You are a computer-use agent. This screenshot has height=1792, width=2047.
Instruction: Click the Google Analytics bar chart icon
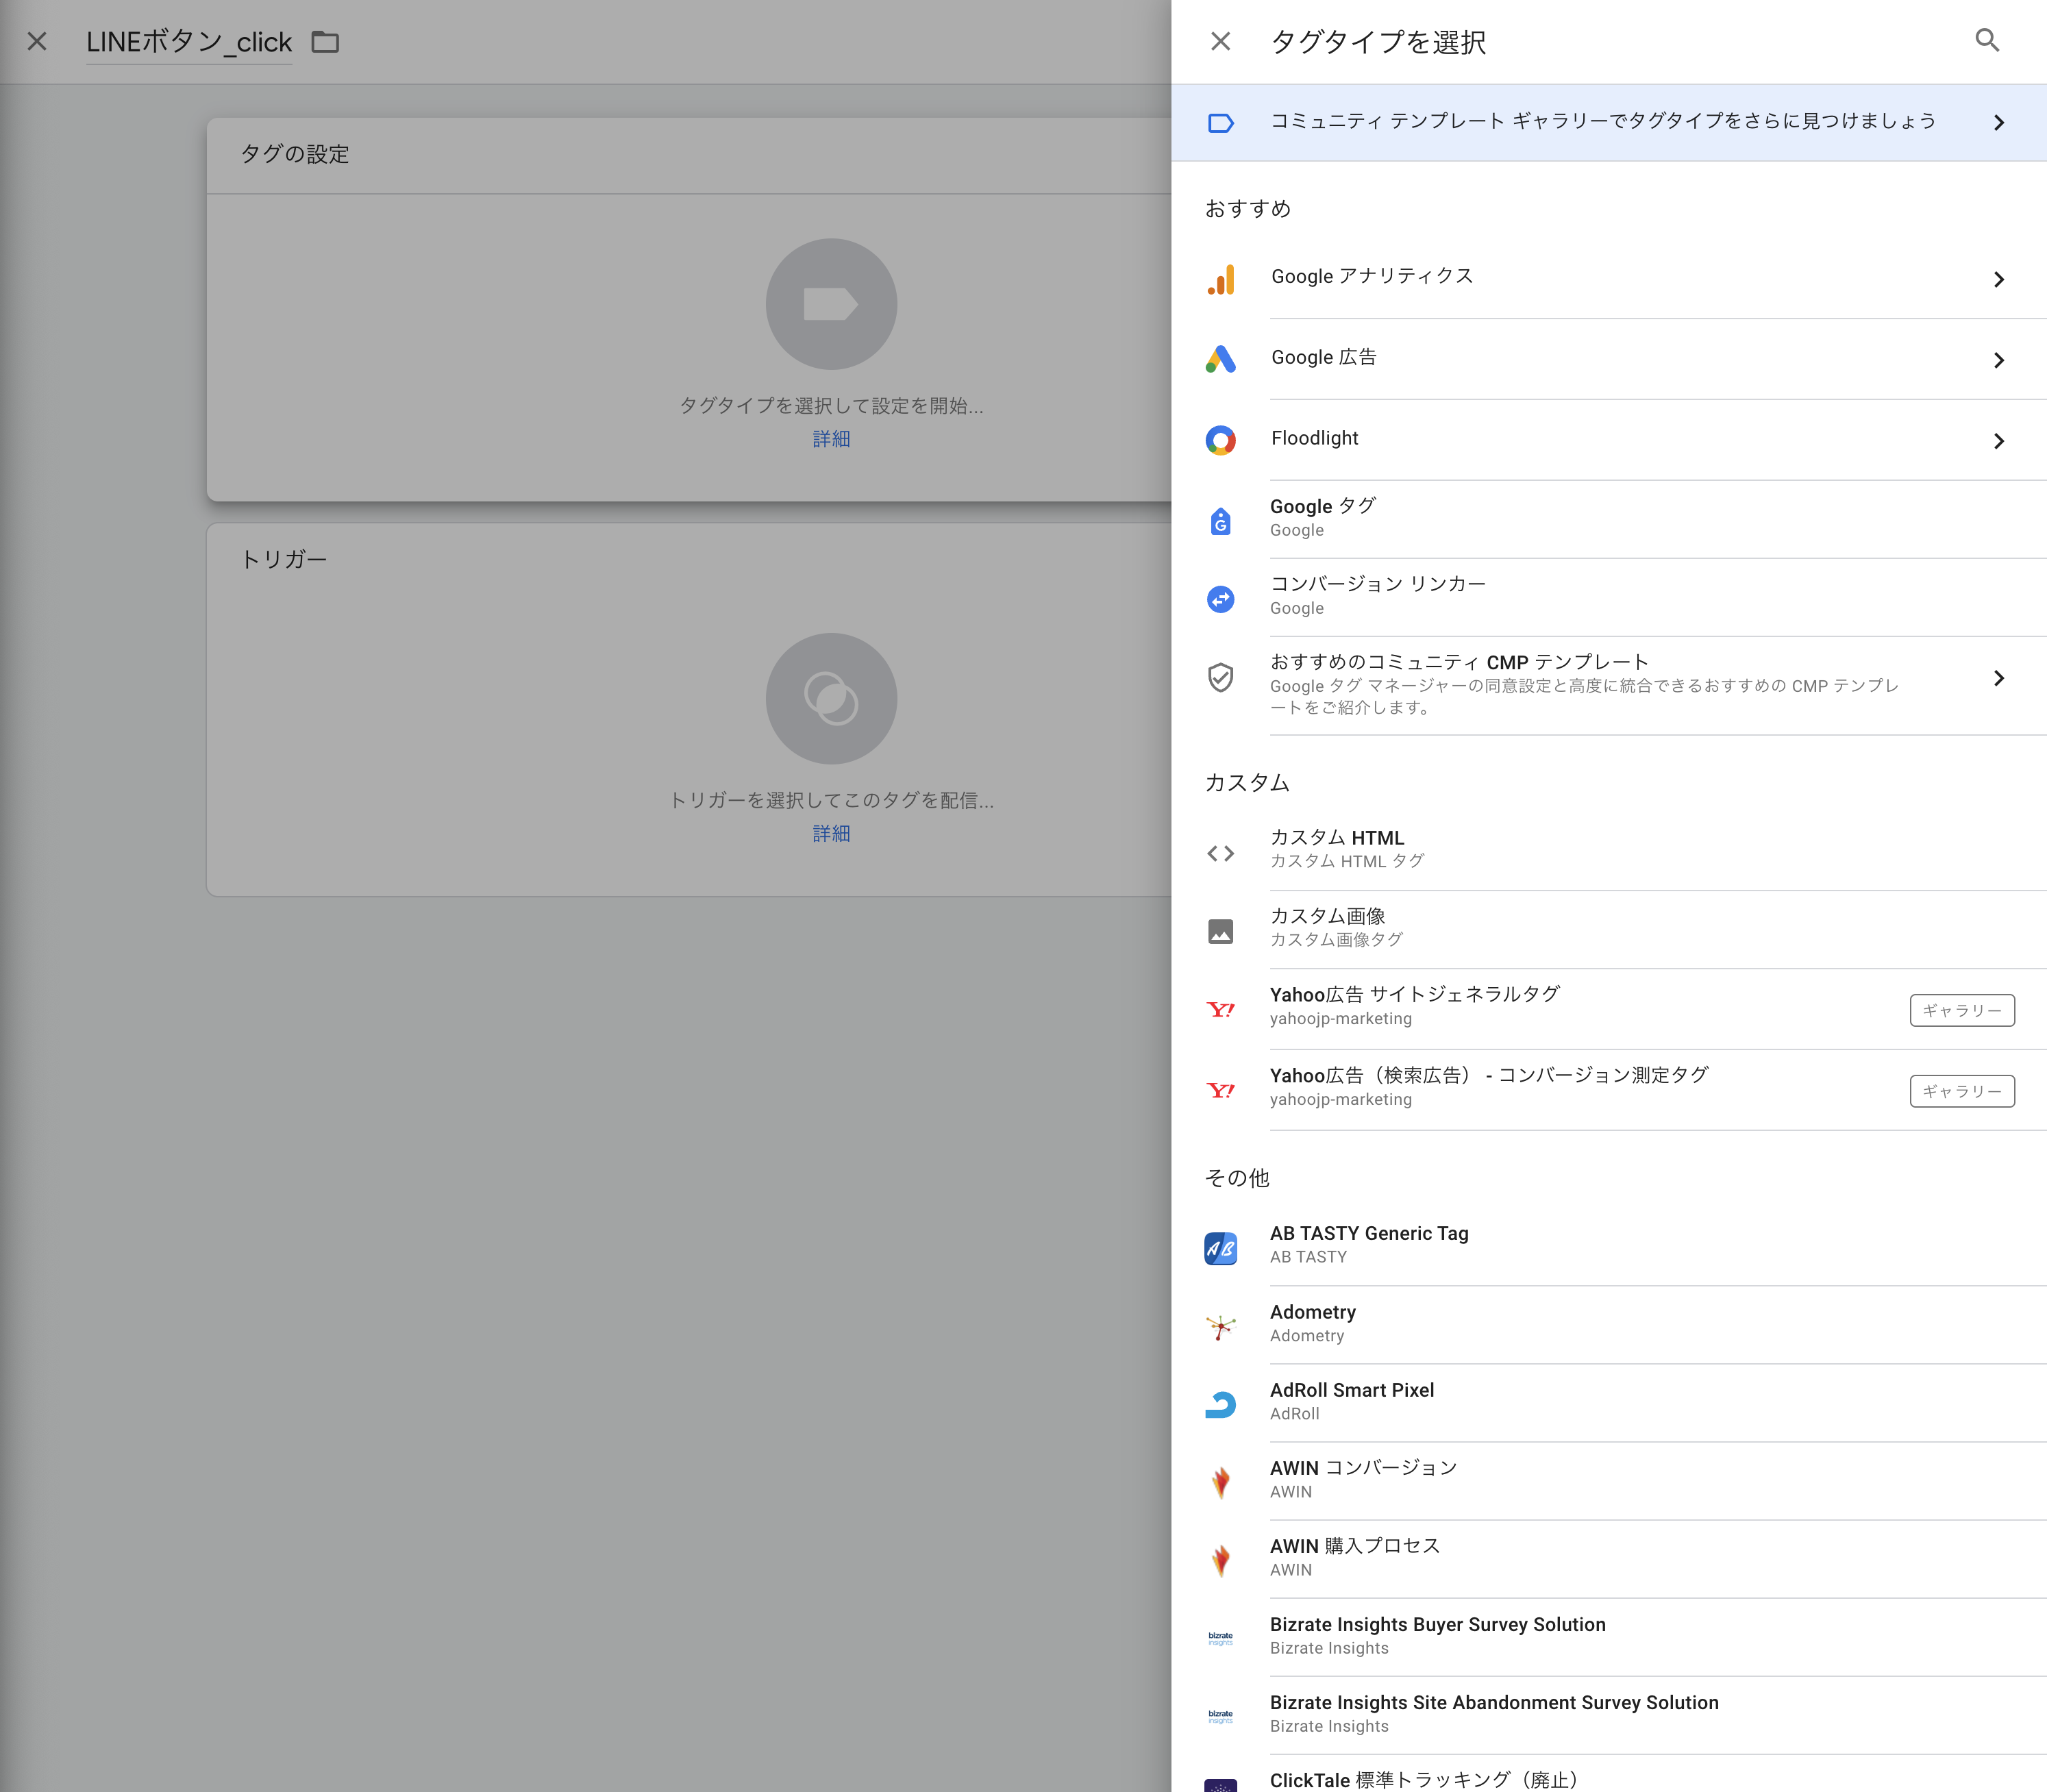coord(1220,279)
